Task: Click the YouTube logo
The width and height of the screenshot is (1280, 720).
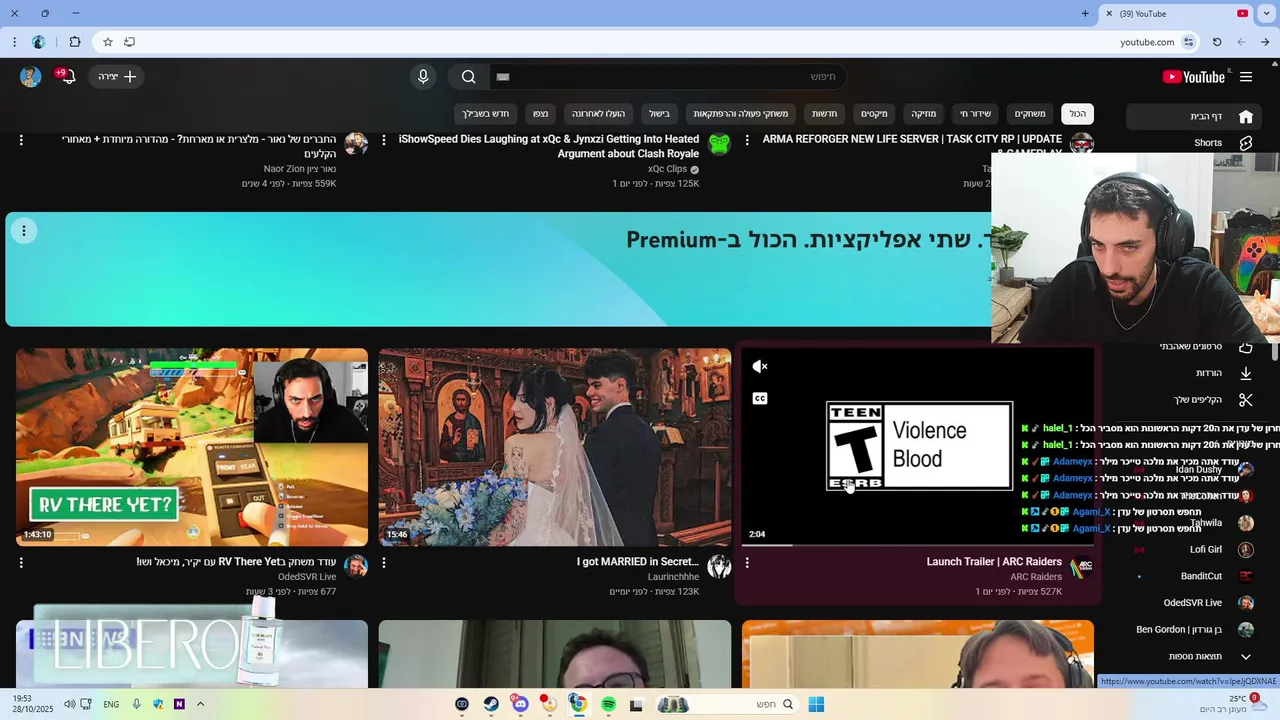Action: pyautogui.click(x=1194, y=77)
